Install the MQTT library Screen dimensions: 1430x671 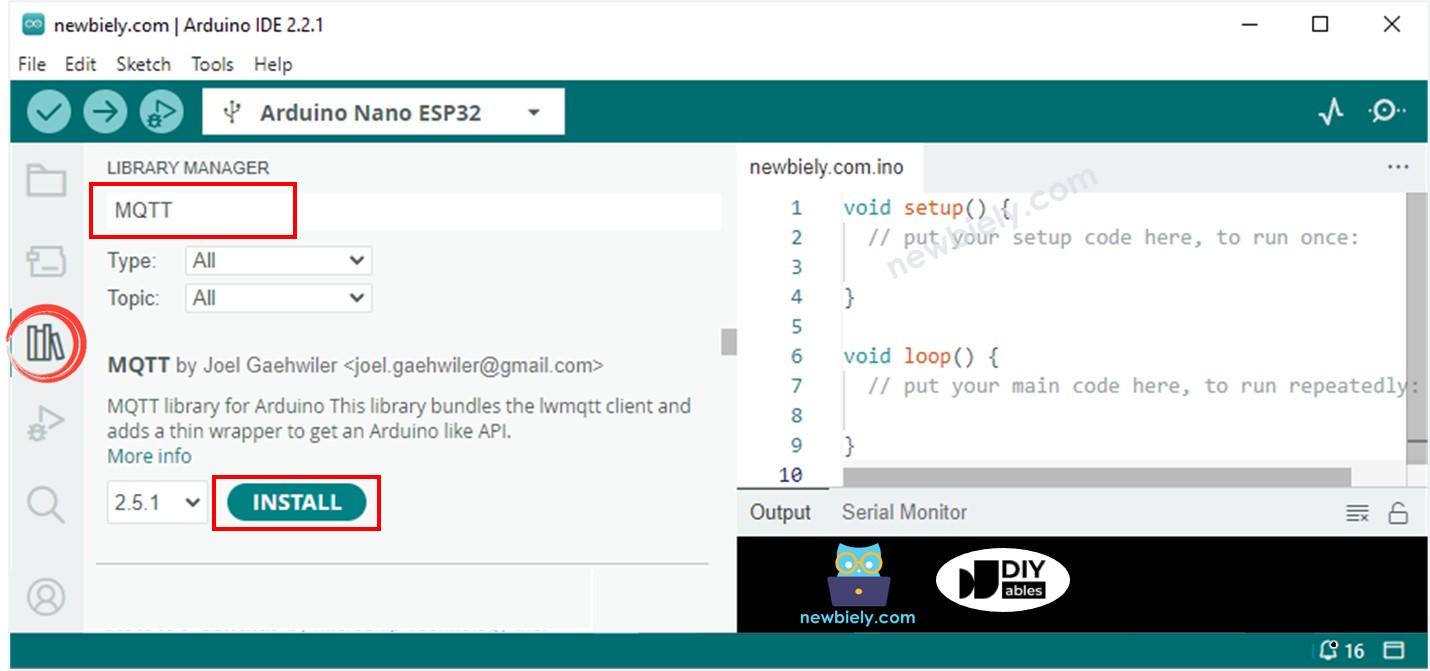296,503
